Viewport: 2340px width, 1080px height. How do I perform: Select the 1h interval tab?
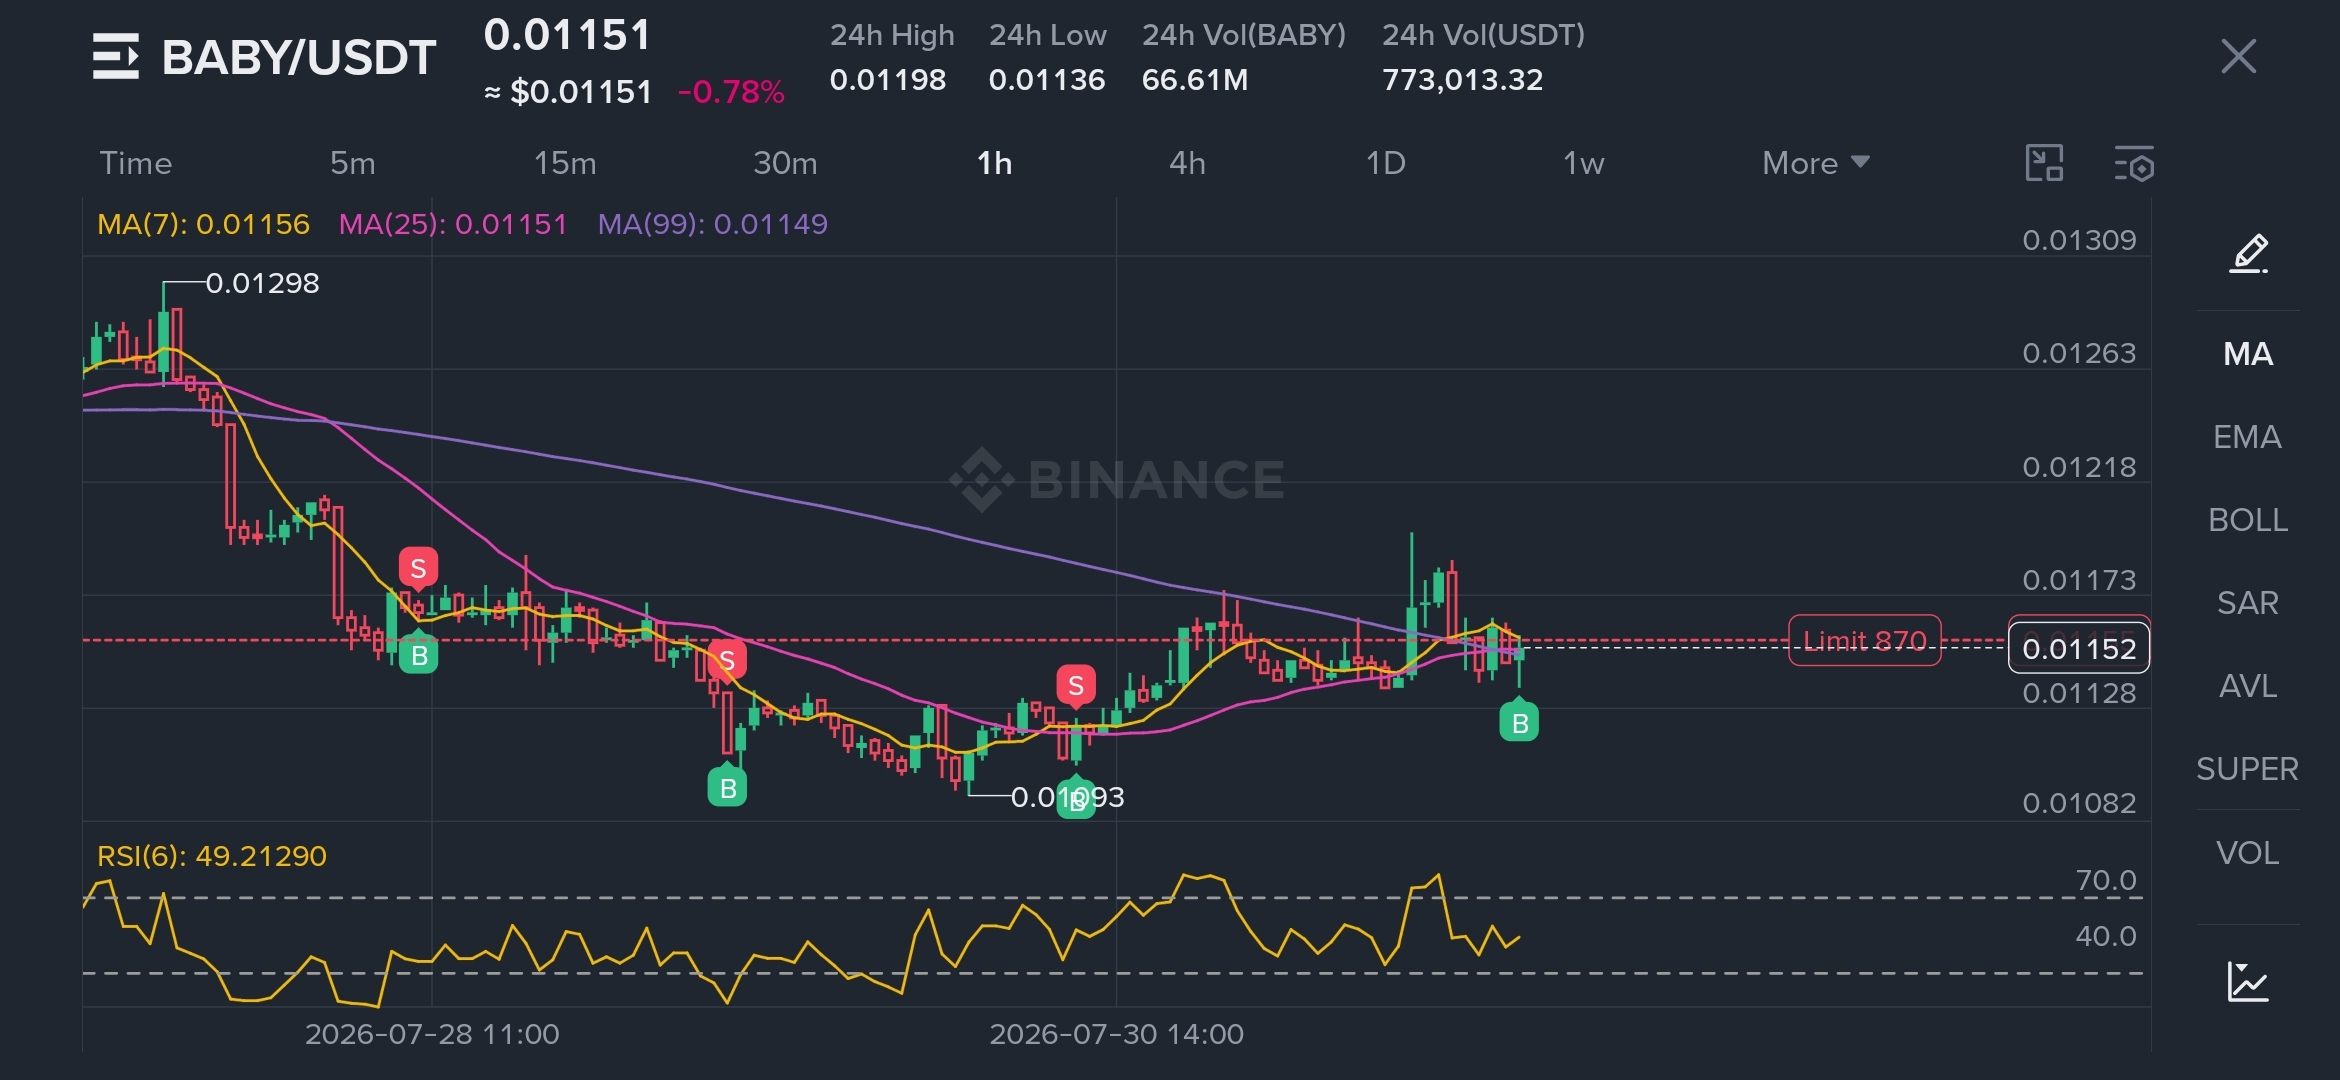click(x=994, y=163)
